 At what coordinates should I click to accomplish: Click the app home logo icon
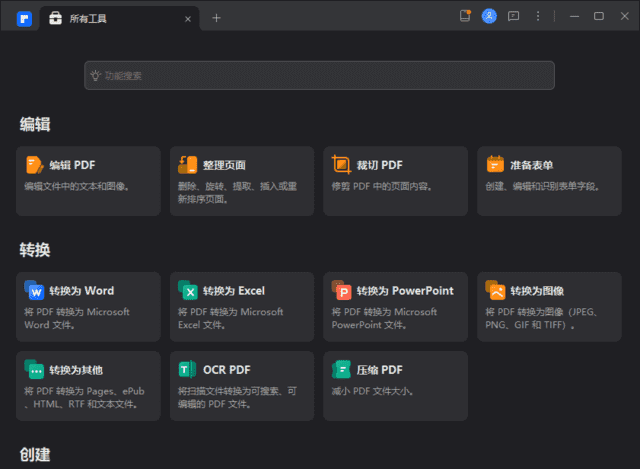coord(24,18)
